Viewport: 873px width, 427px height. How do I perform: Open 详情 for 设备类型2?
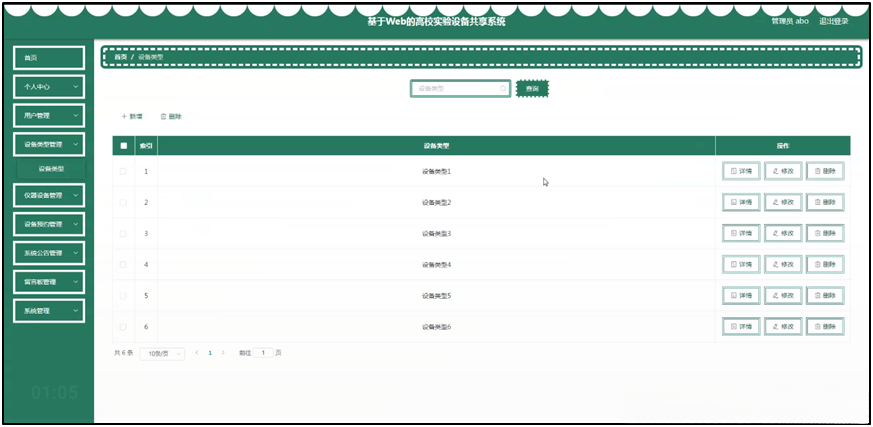coord(741,202)
